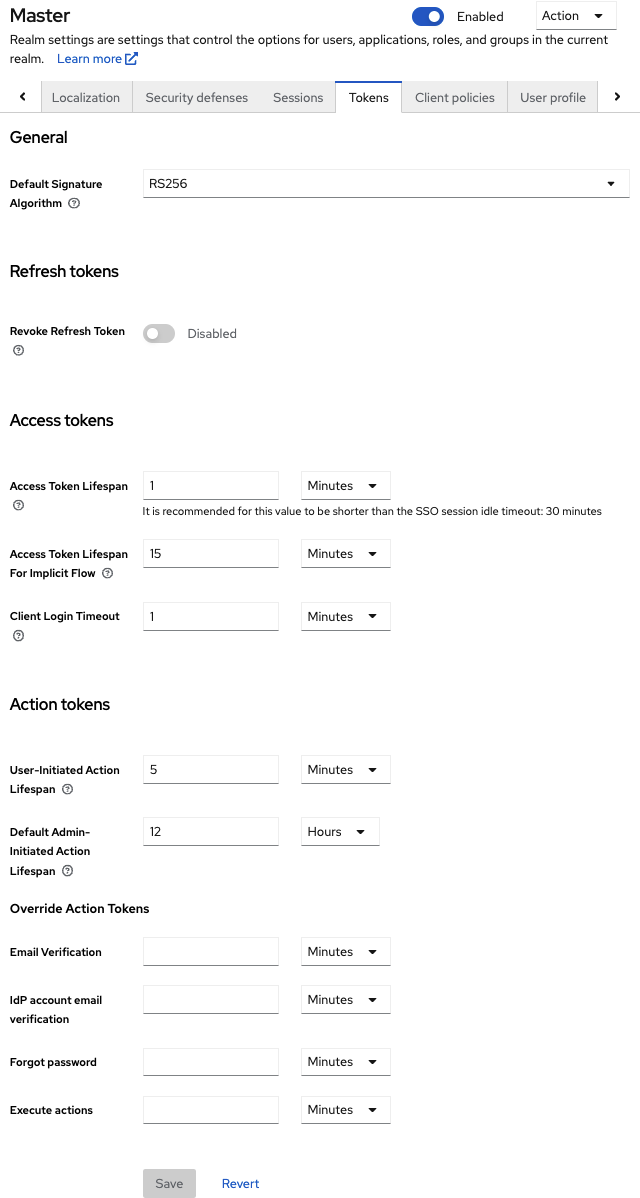
Task: Disable the realm Enabled toggle
Action: [x=428, y=16]
